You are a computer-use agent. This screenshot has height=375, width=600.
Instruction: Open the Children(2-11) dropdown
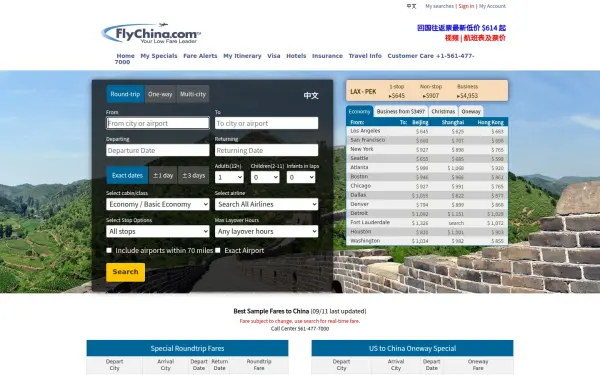(x=265, y=177)
